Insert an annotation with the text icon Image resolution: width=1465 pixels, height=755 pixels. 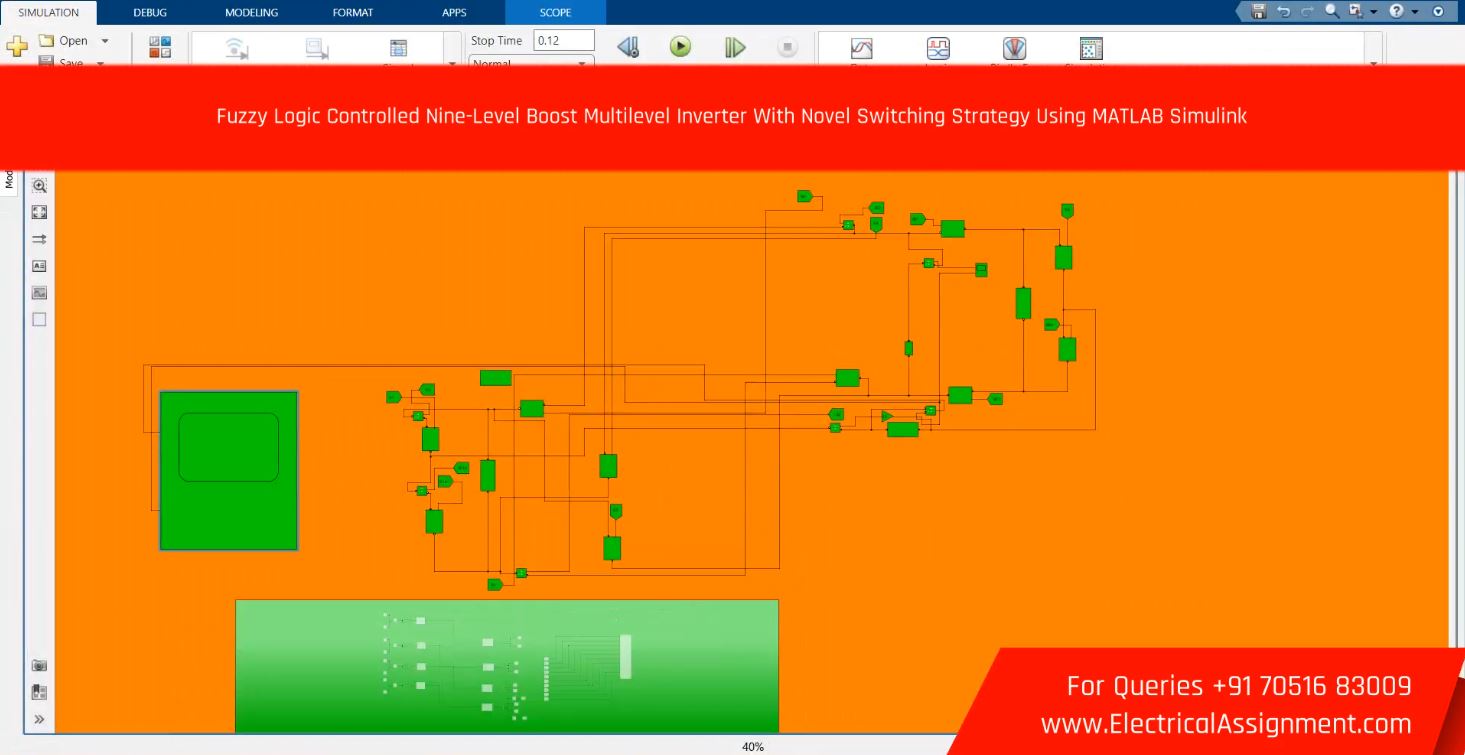pyautogui.click(x=40, y=266)
